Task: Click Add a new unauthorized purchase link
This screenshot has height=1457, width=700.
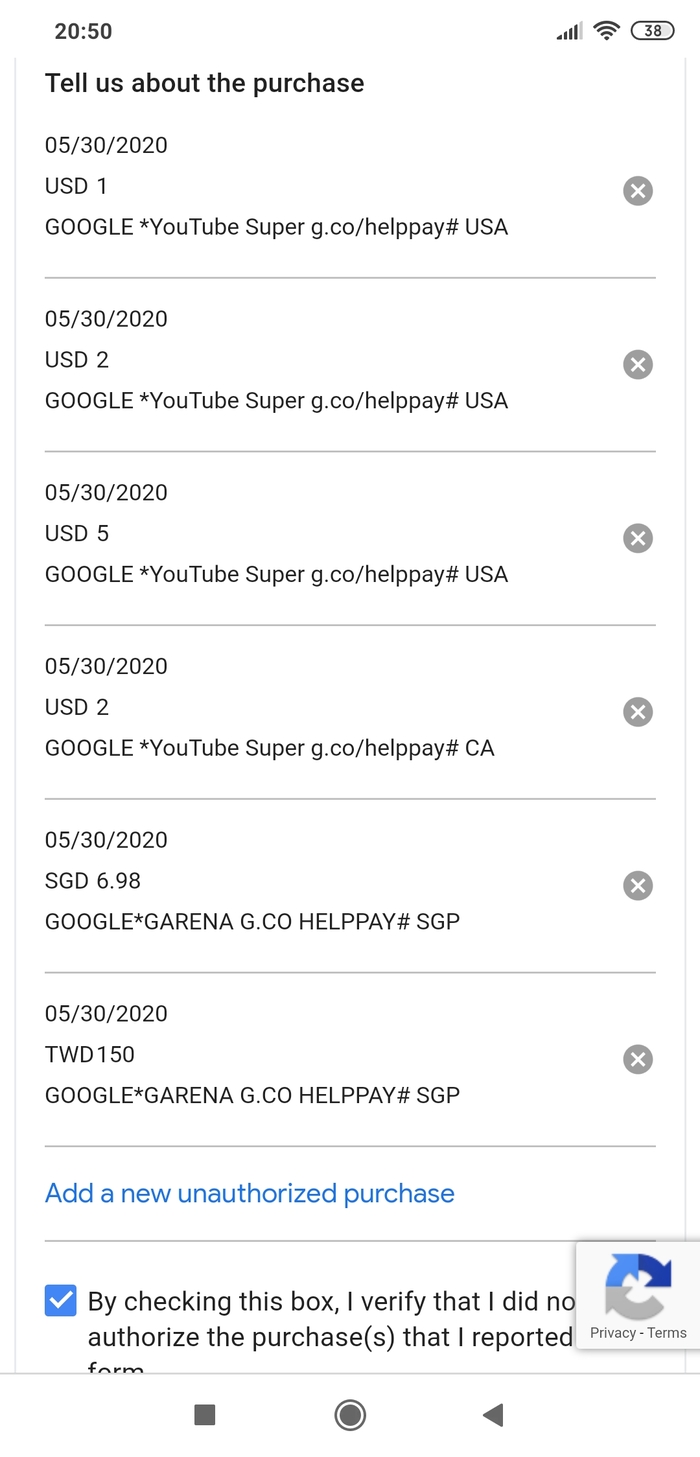Action: tap(250, 1193)
